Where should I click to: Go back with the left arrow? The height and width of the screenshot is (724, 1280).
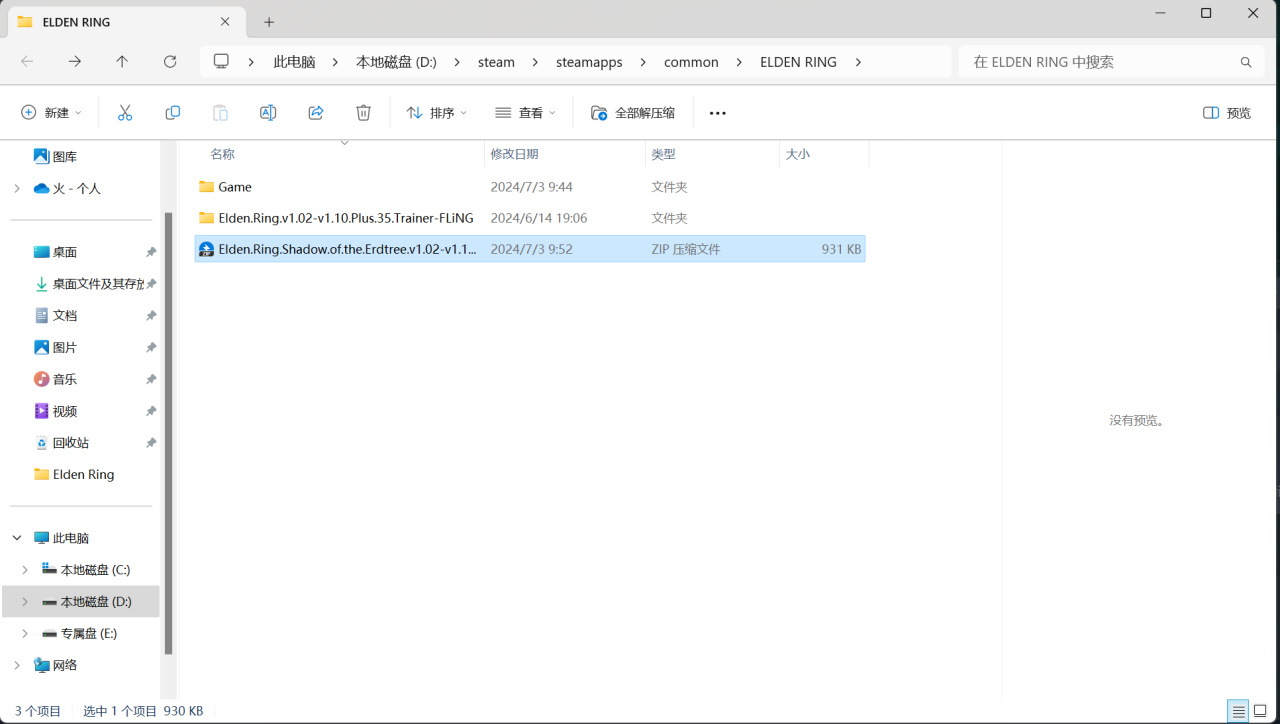click(x=27, y=62)
